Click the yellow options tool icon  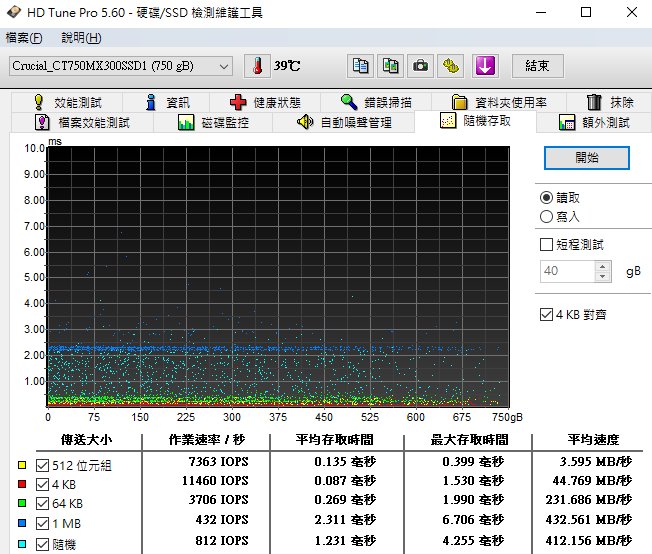coord(452,66)
